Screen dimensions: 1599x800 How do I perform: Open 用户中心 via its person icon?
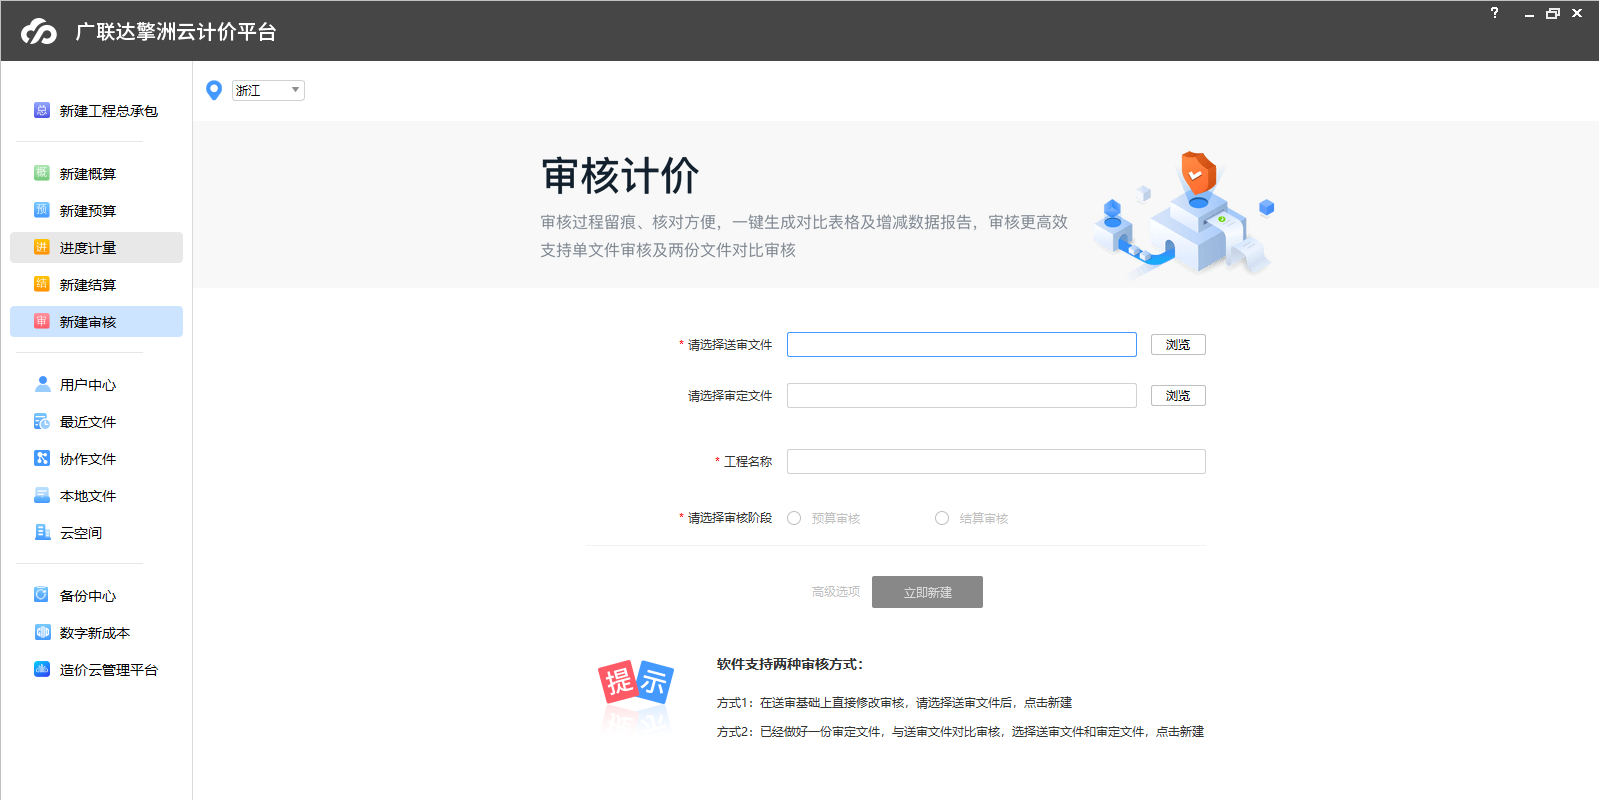[x=42, y=384]
